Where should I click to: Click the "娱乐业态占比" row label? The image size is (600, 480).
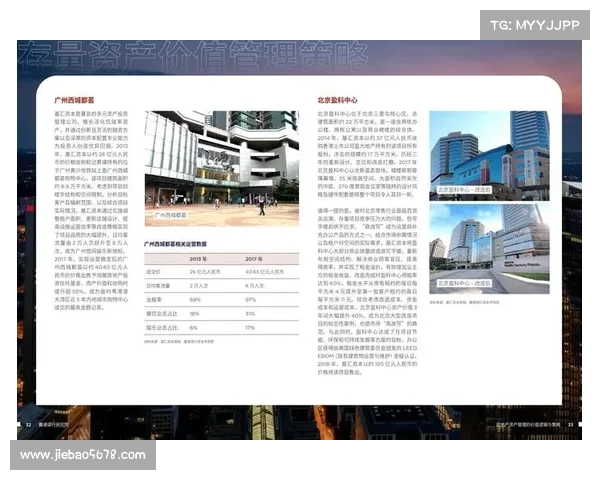[161, 328]
